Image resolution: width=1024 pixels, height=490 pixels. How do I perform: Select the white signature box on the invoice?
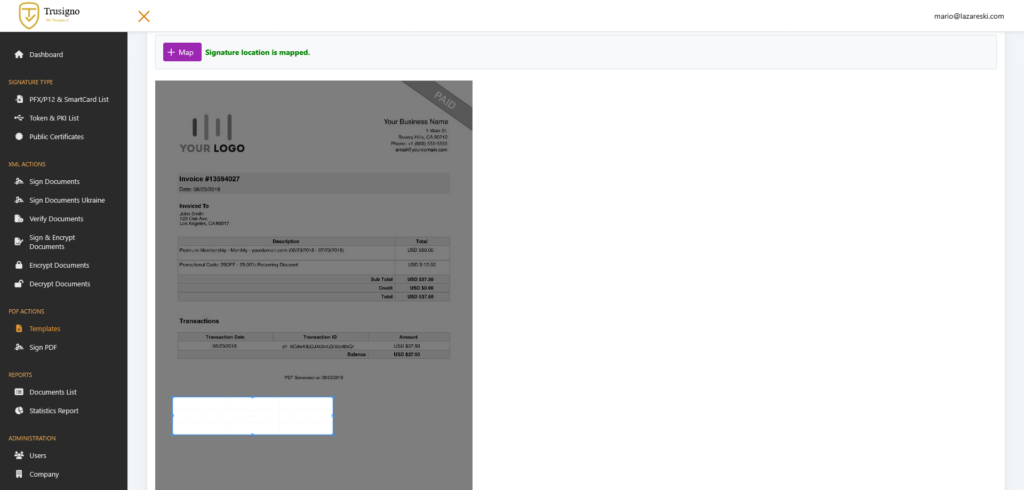click(x=252, y=416)
